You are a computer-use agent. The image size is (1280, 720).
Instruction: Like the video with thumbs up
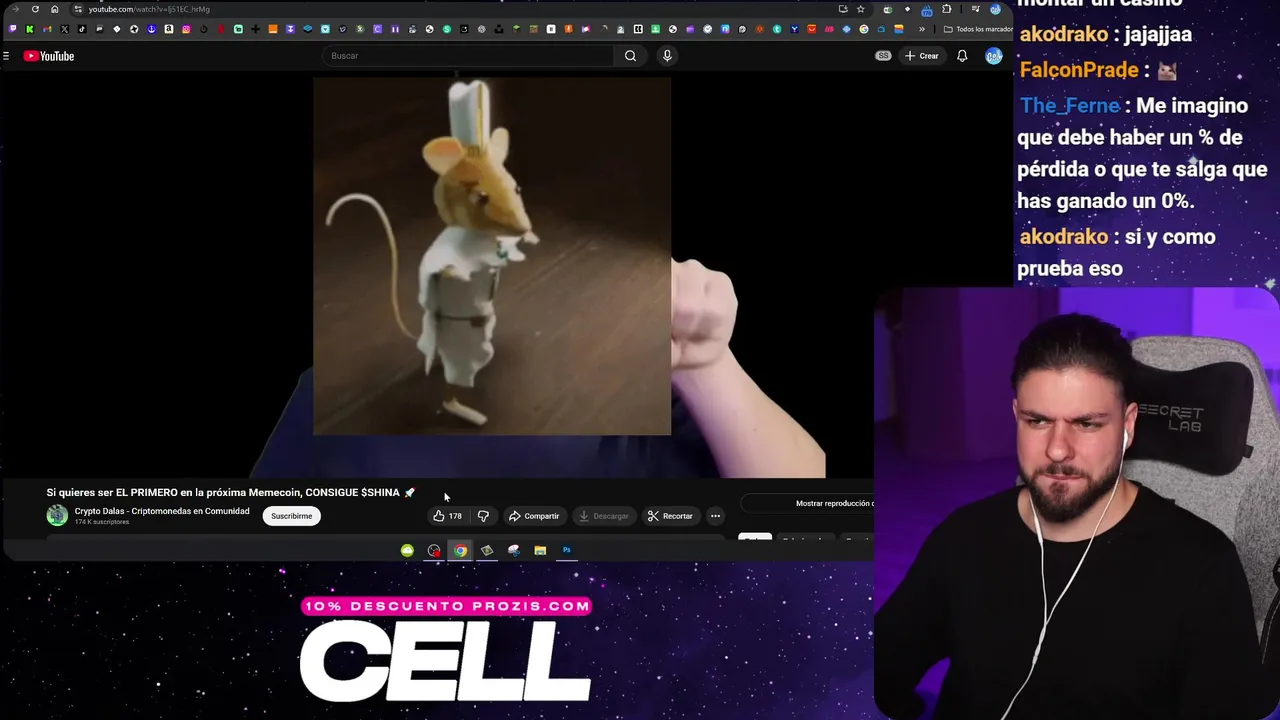(x=446, y=516)
